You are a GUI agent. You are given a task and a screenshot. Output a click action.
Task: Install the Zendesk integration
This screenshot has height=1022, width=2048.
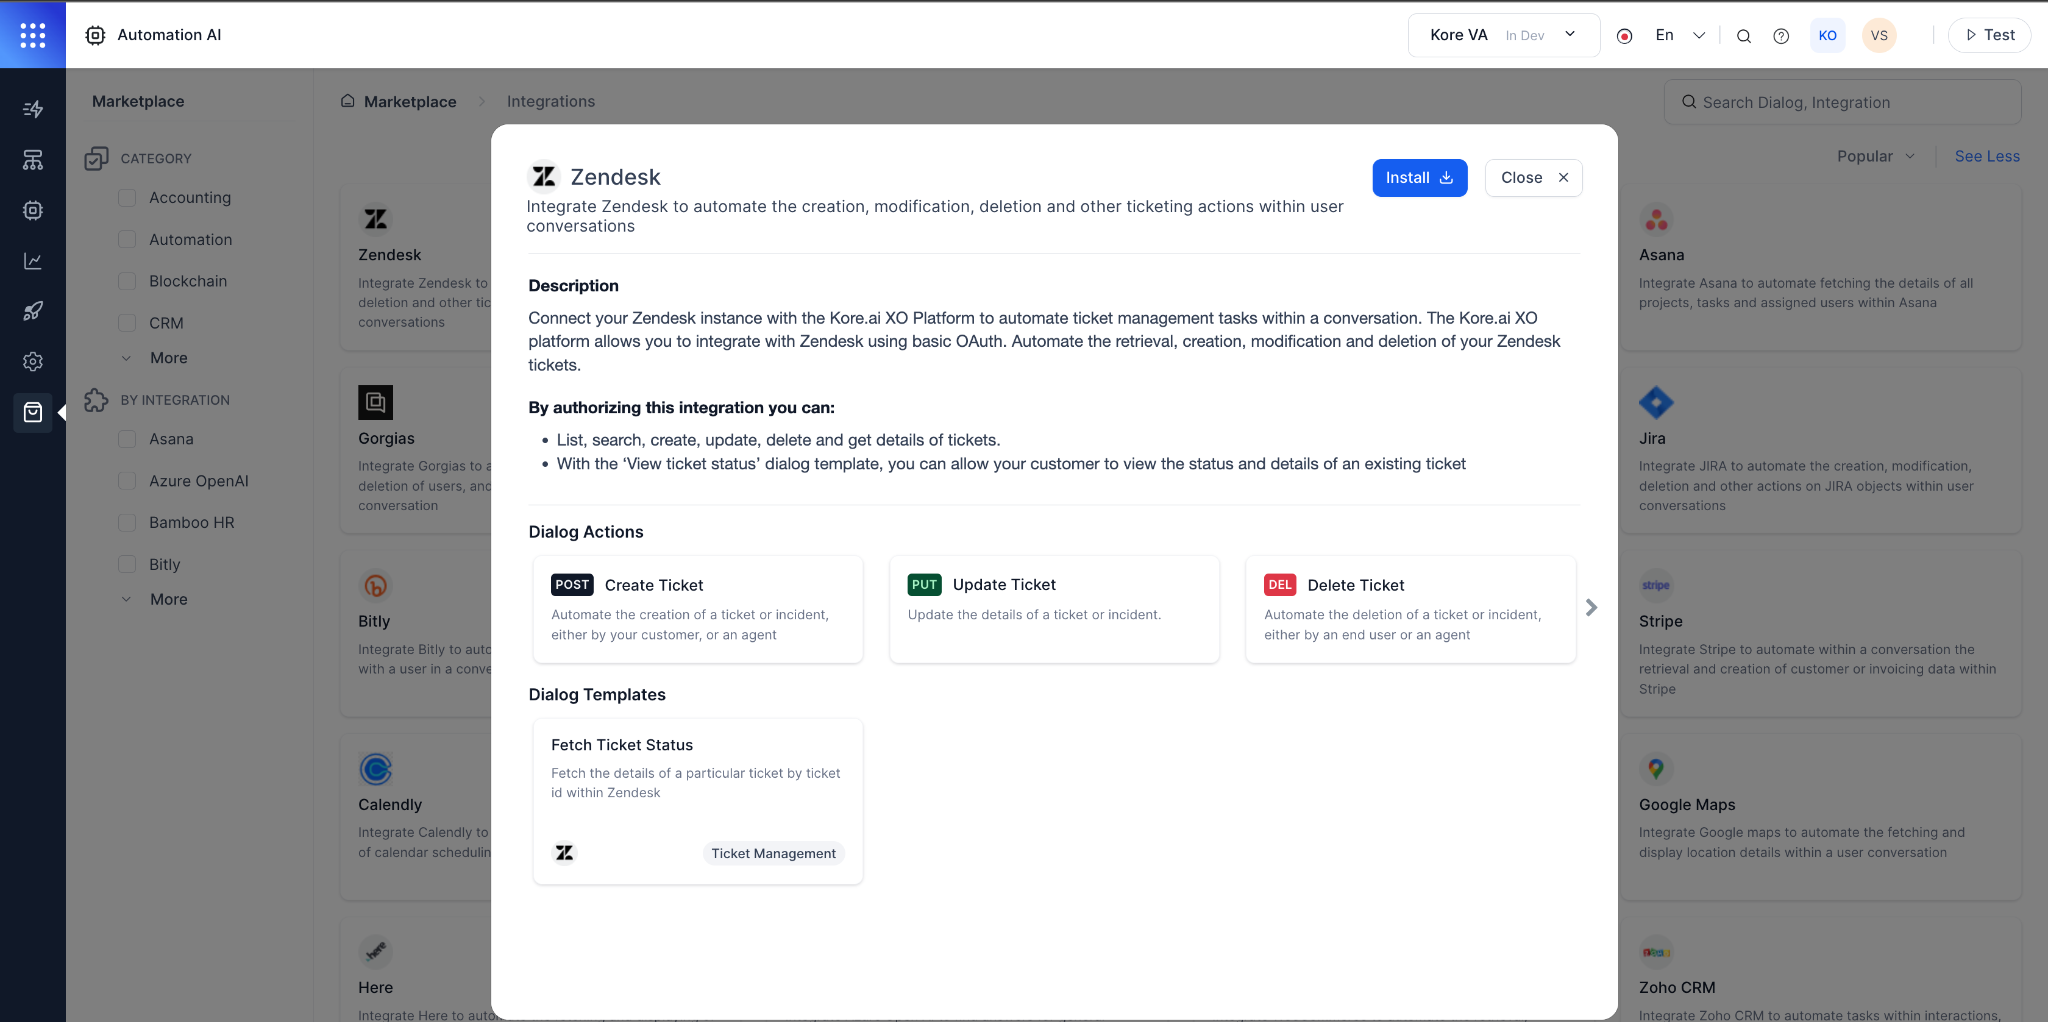point(1420,177)
